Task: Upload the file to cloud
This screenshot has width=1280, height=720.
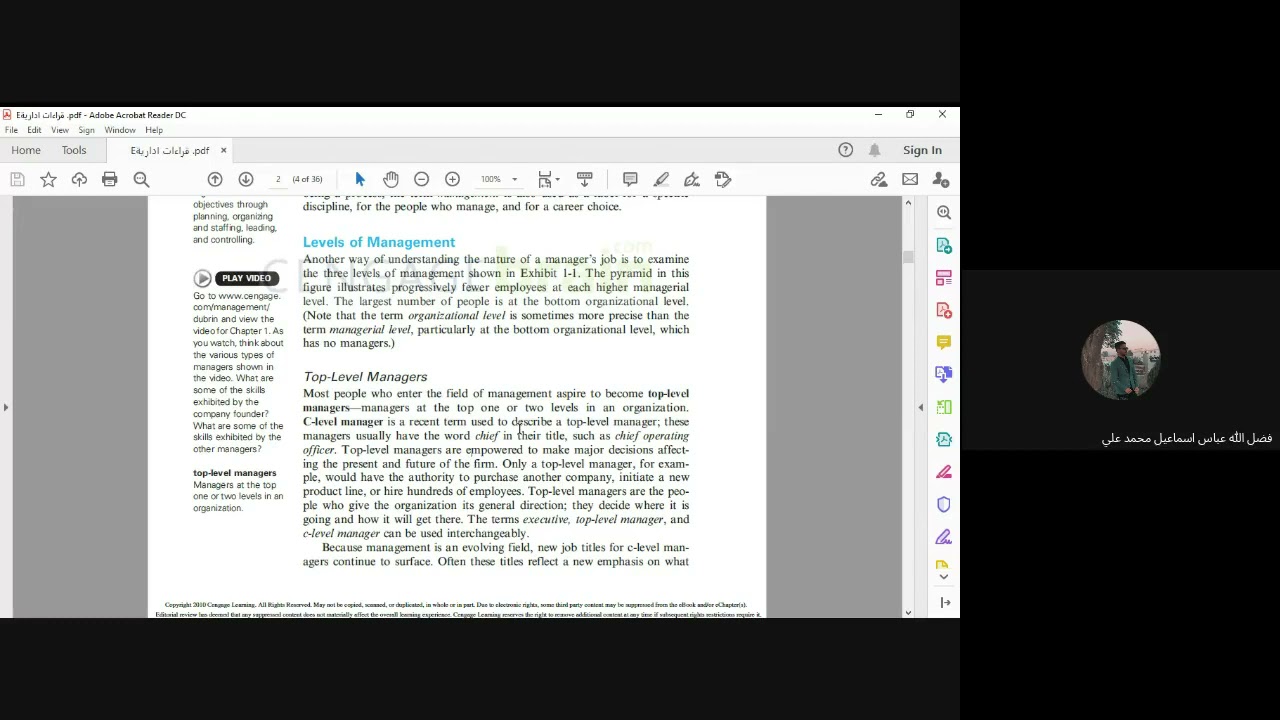Action: (x=79, y=179)
